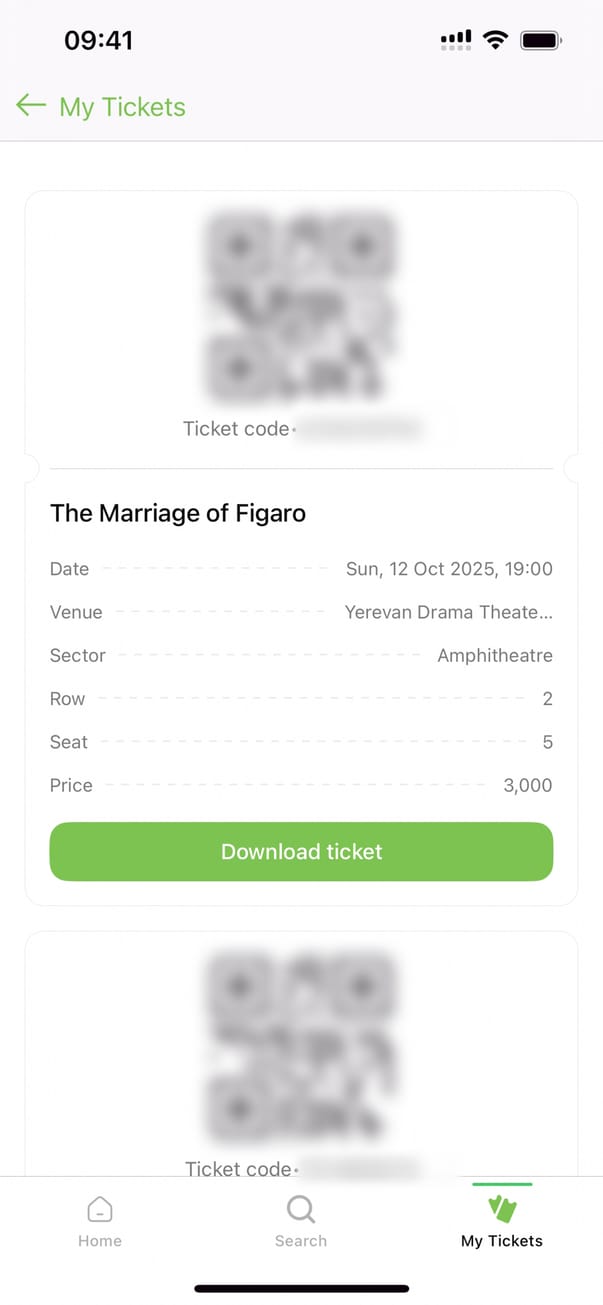Click the 09:41 status bar clock
The width and height of the screenshot is (603, 1305).
(x=98, y=40)
